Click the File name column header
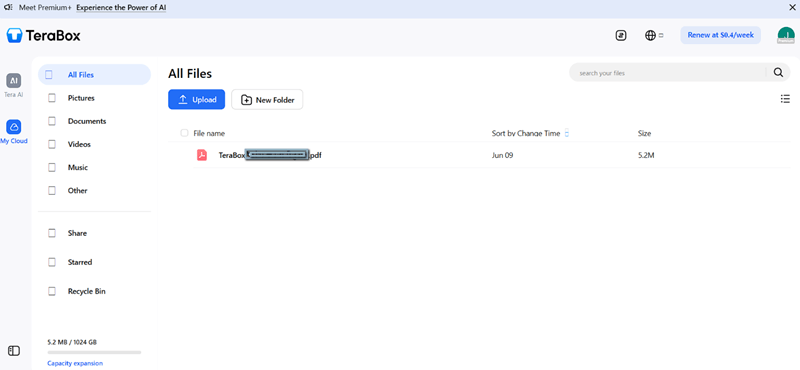 tap(209, 133)
